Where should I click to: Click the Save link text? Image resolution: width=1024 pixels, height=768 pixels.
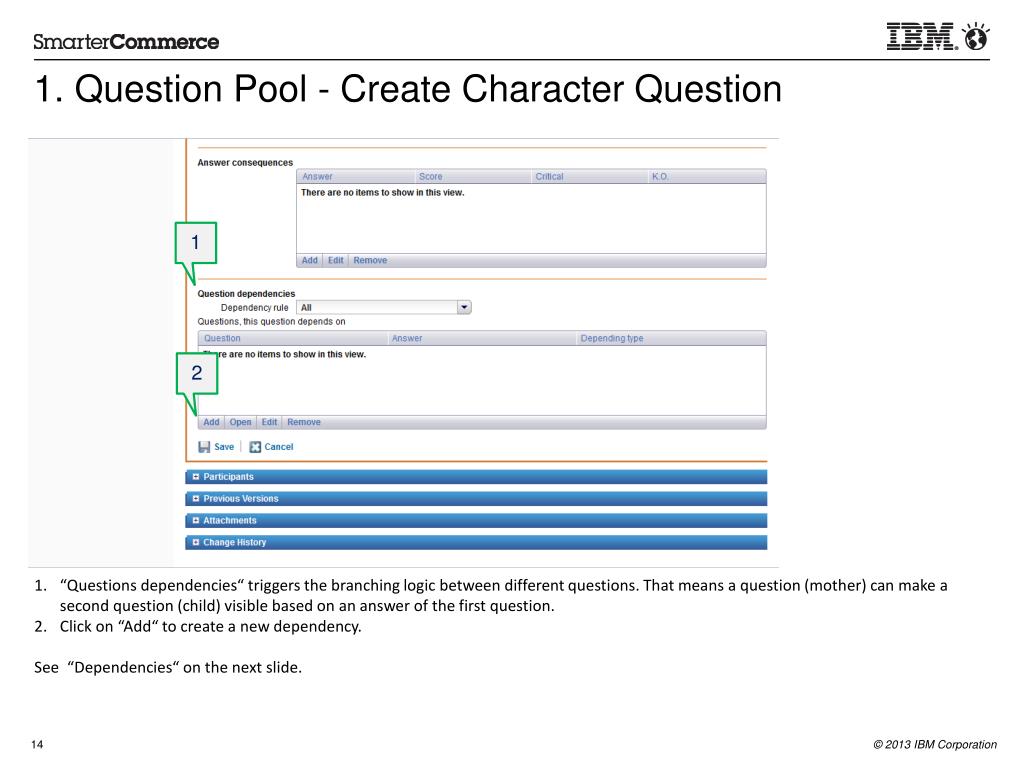224,447
